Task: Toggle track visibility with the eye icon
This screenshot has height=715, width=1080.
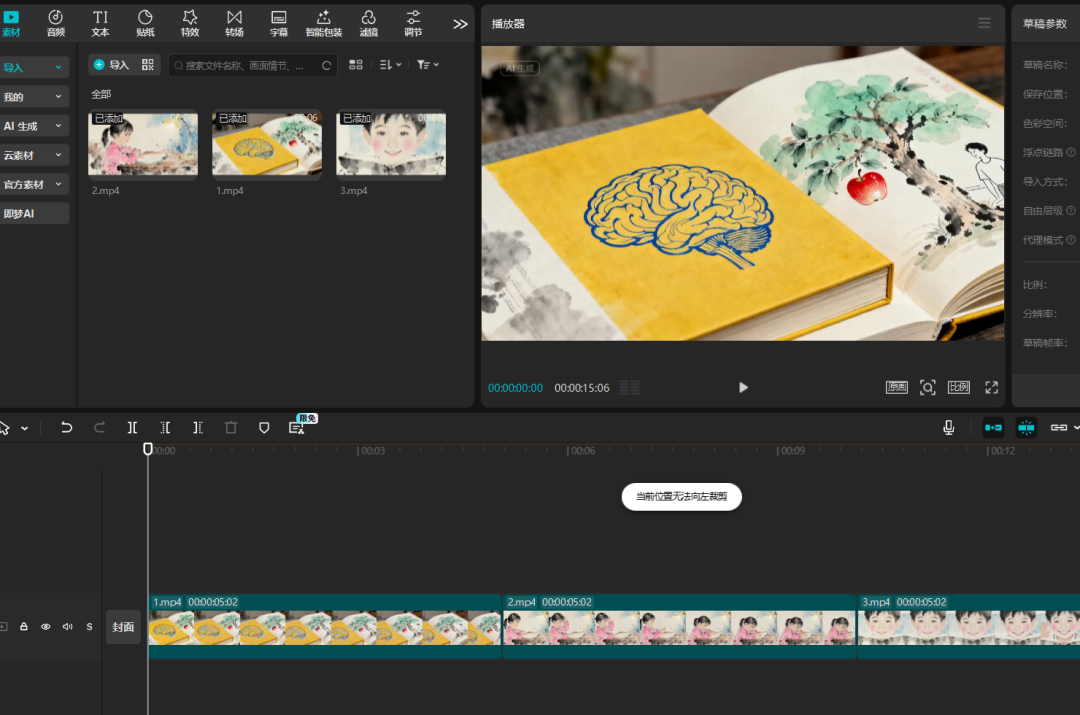Action: [x=45, y=627]
